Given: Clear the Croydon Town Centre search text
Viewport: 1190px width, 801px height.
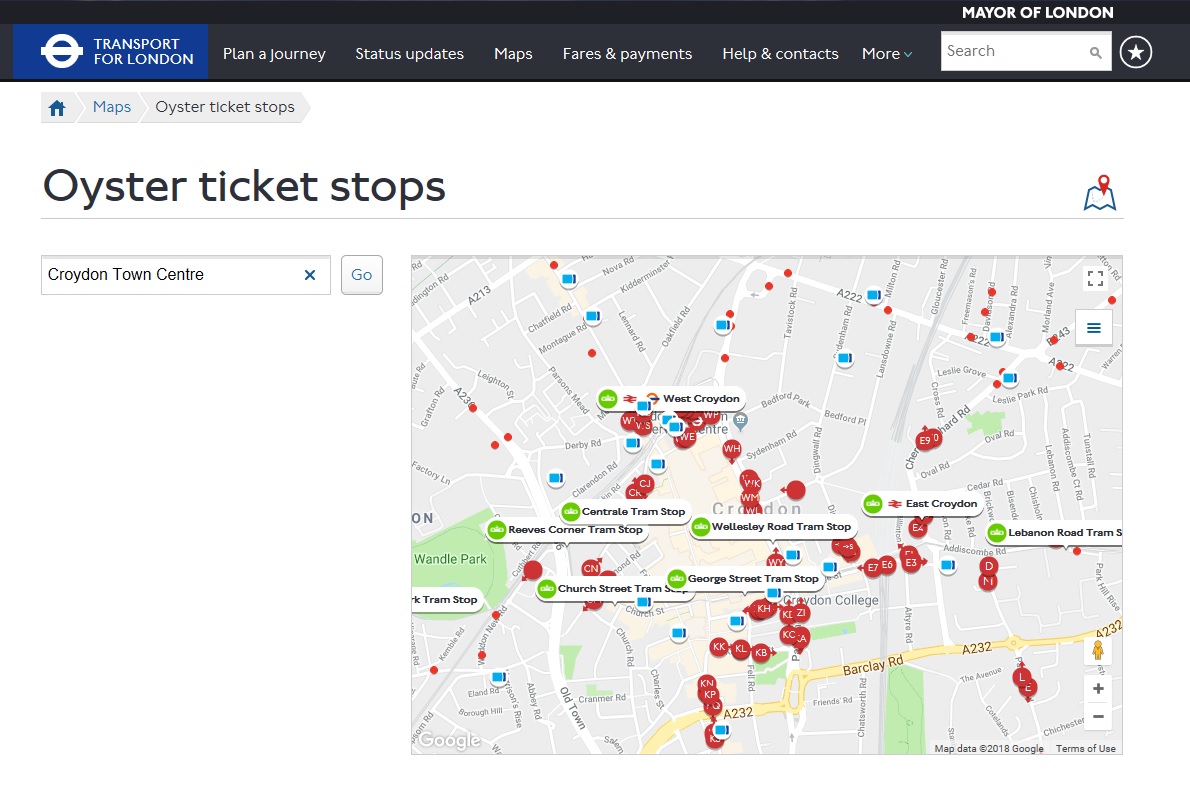Looking at the screenshot, I should 310,275.
